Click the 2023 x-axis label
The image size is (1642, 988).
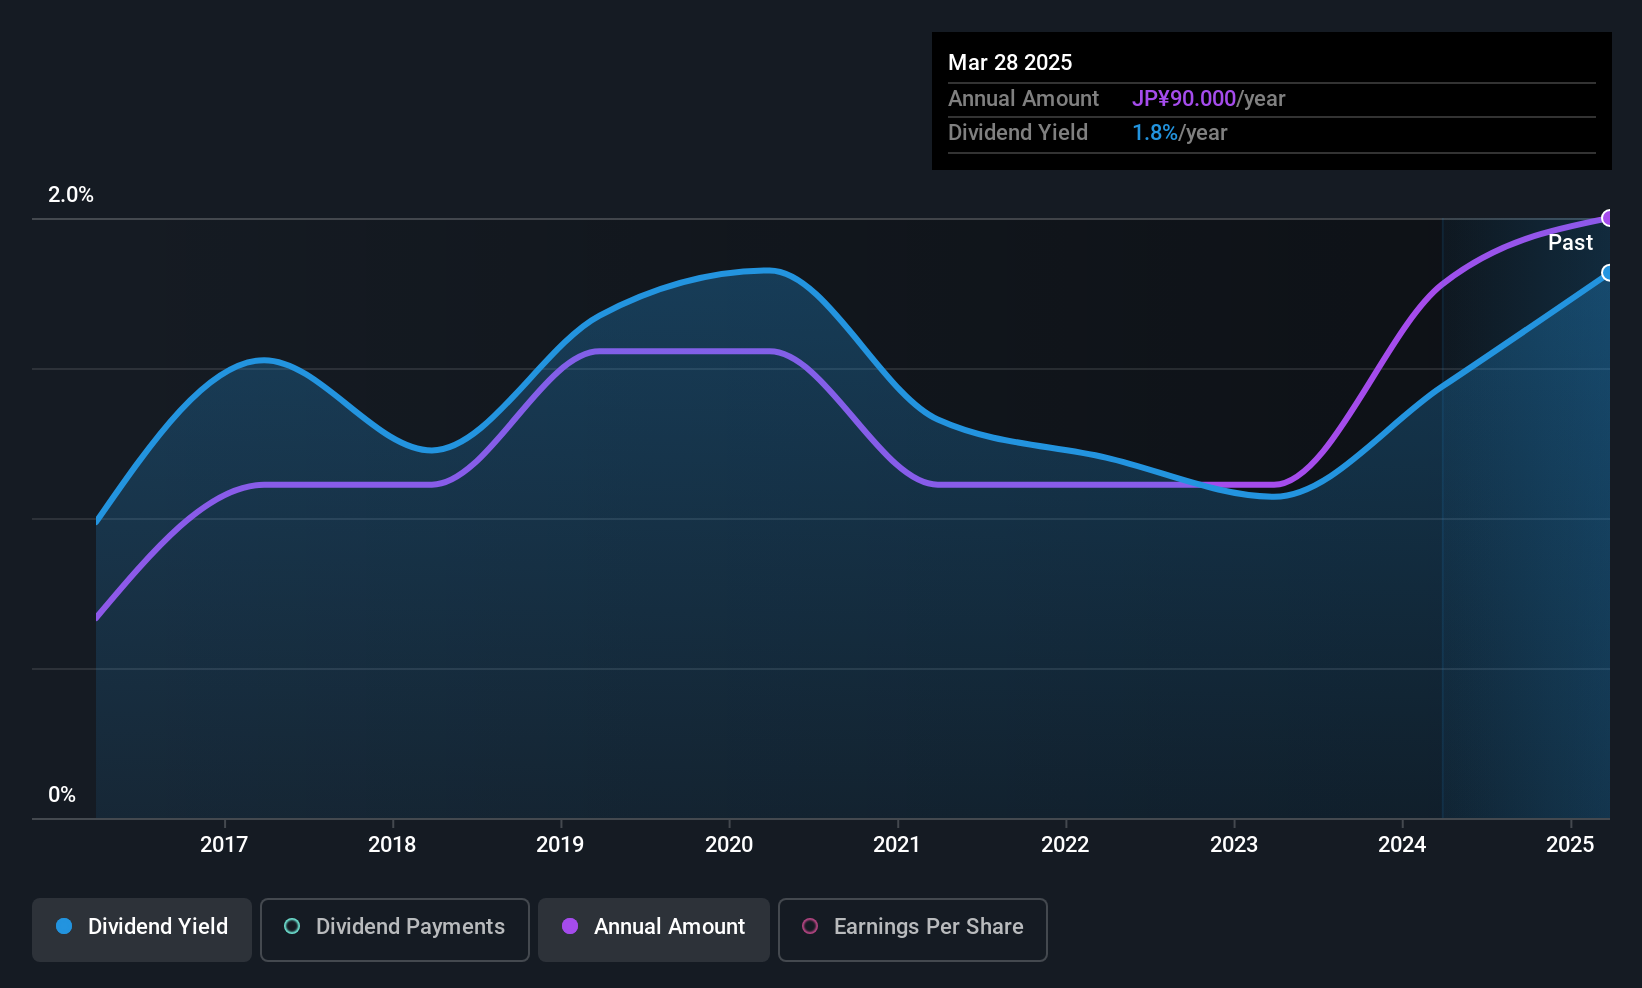pos(1234,844)
